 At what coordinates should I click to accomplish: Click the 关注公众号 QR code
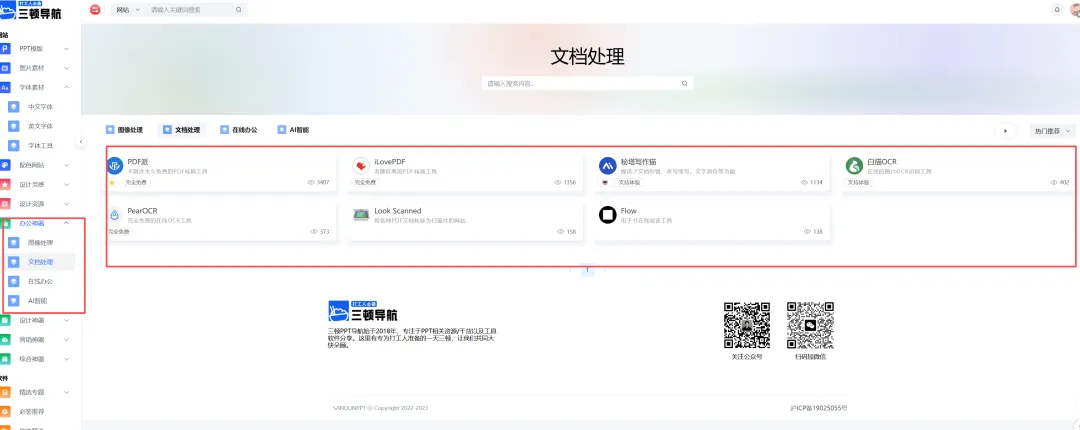[x=747, y=325]
